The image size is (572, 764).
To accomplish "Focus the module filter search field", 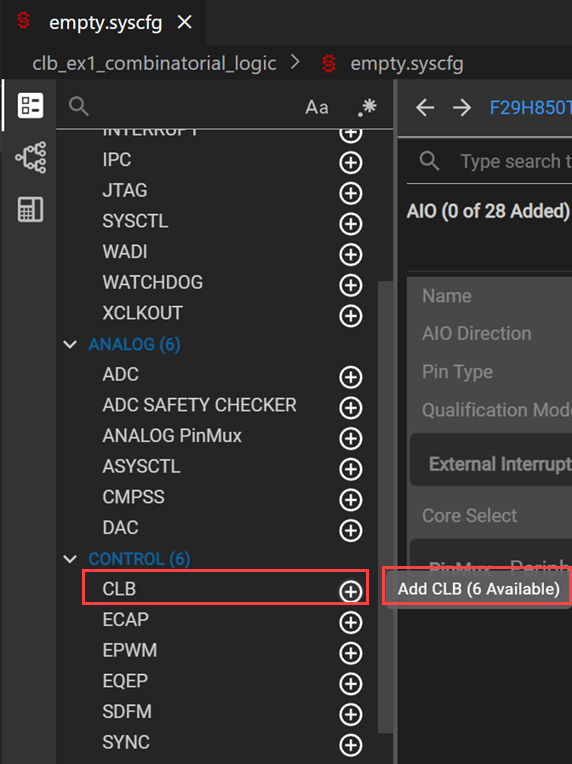I will (195, 106).
